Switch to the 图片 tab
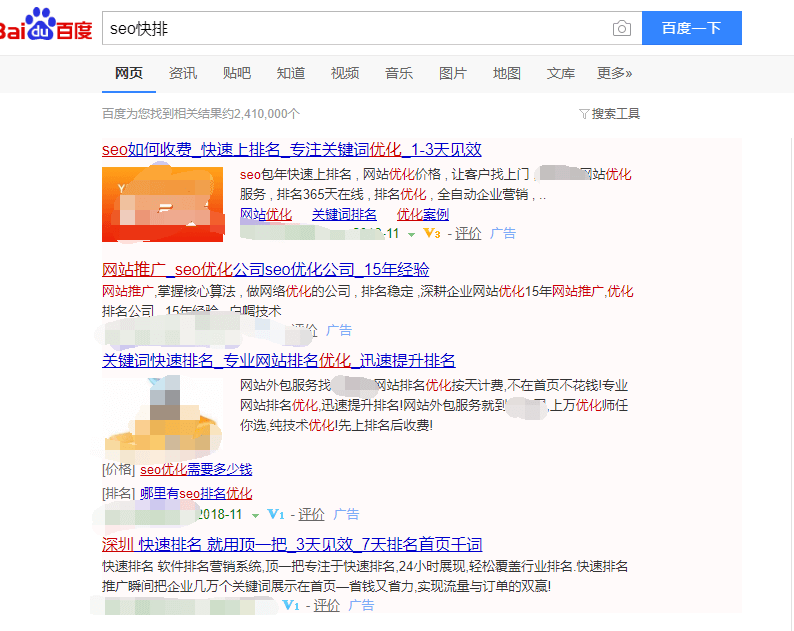 (x=453, y=74)
